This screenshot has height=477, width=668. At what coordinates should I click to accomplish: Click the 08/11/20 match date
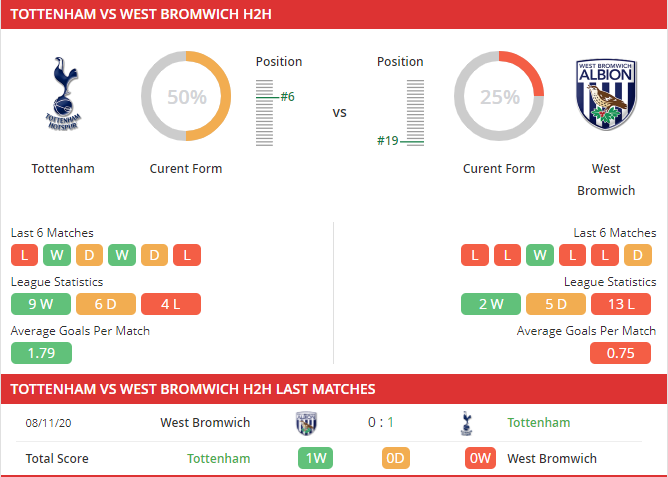[x=49, y=423]
